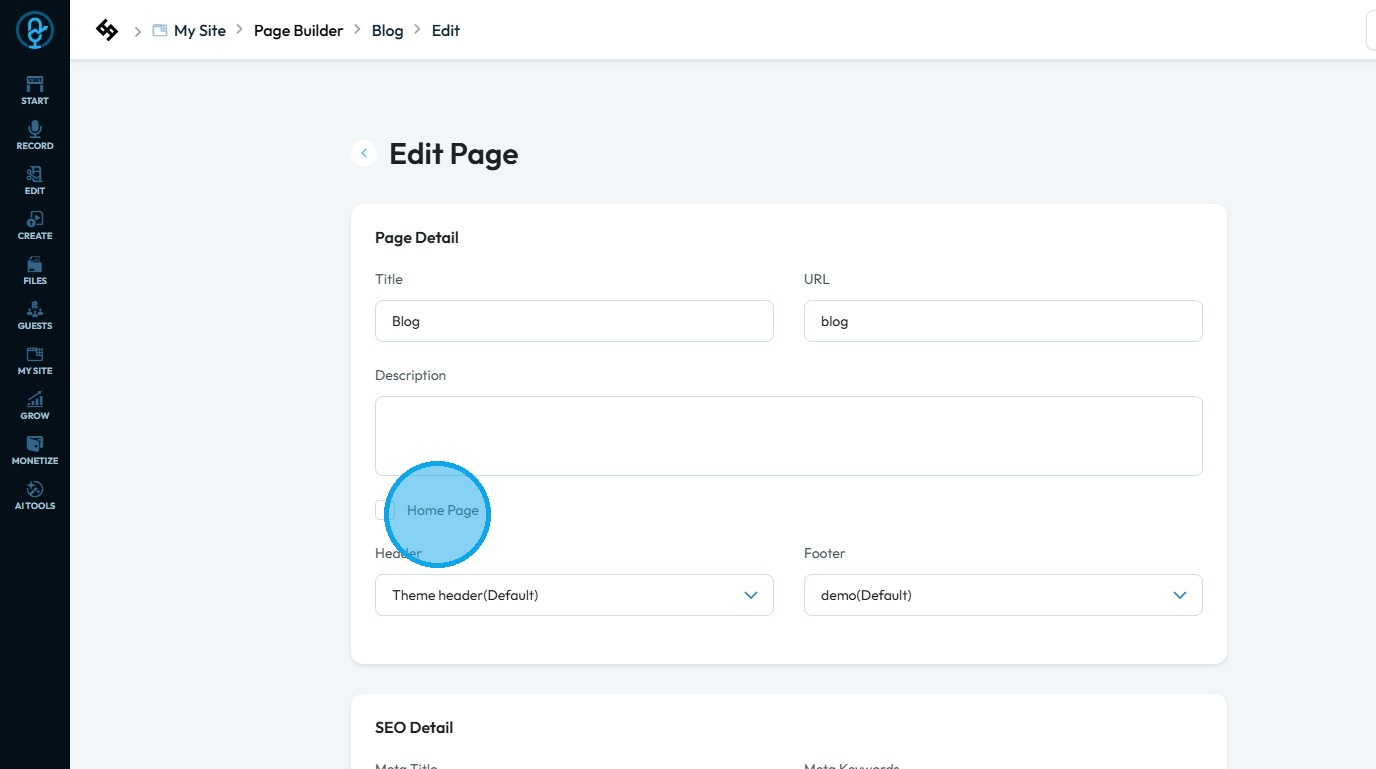Open the Blog breadcrumb link
The width and height of the screenshot is (1376, 769).
coord(387,31)
